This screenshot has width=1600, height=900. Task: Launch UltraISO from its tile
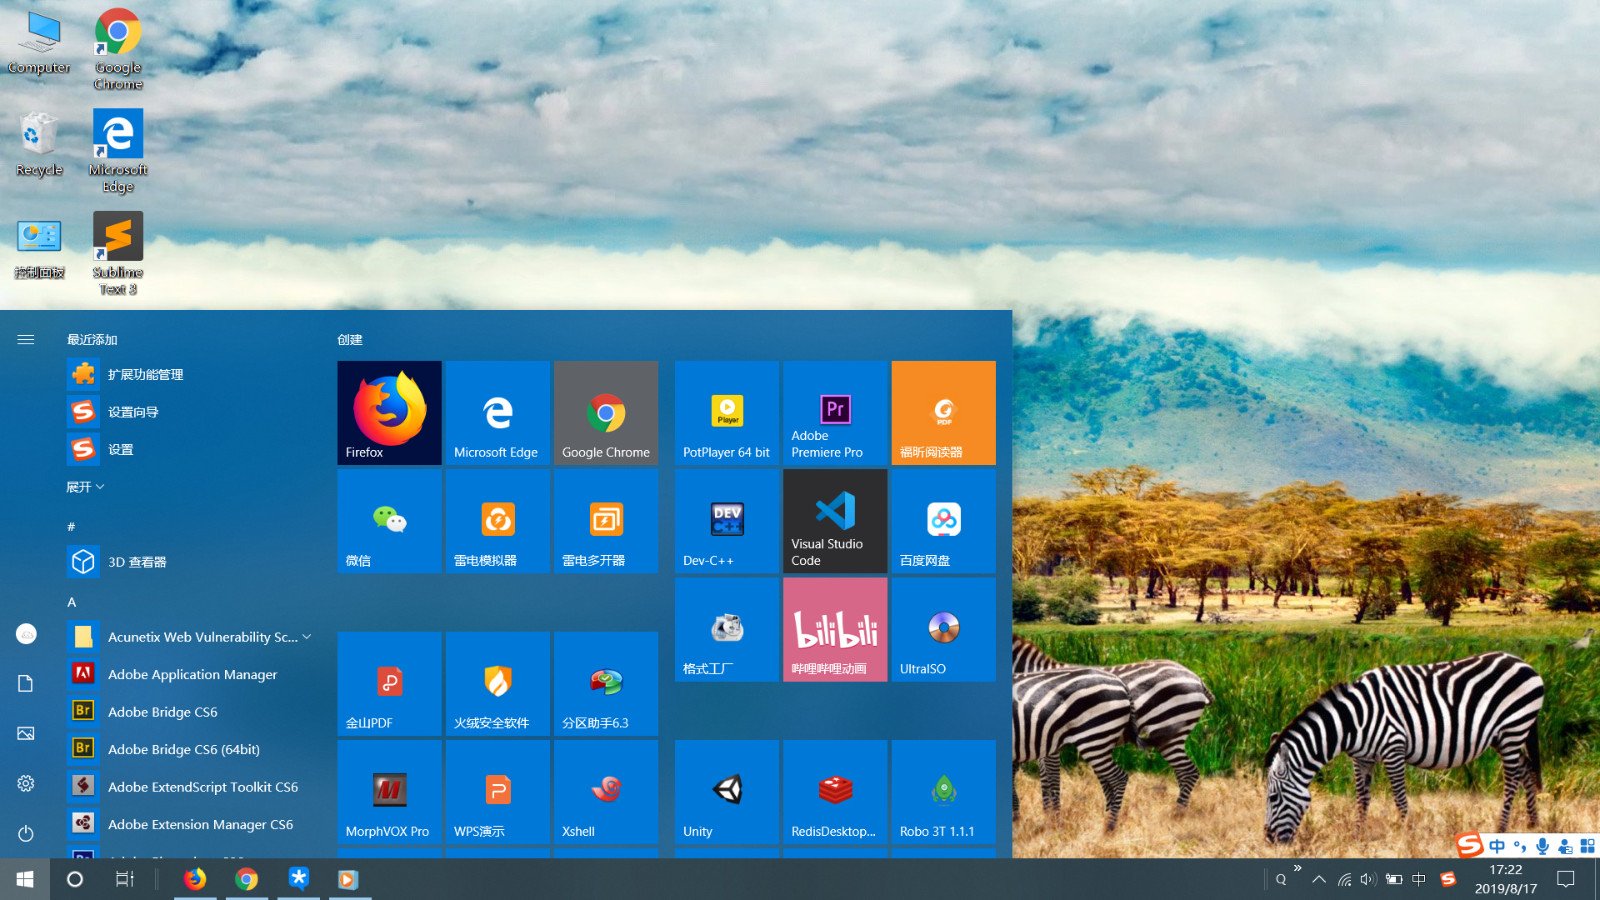coord(942,629)
